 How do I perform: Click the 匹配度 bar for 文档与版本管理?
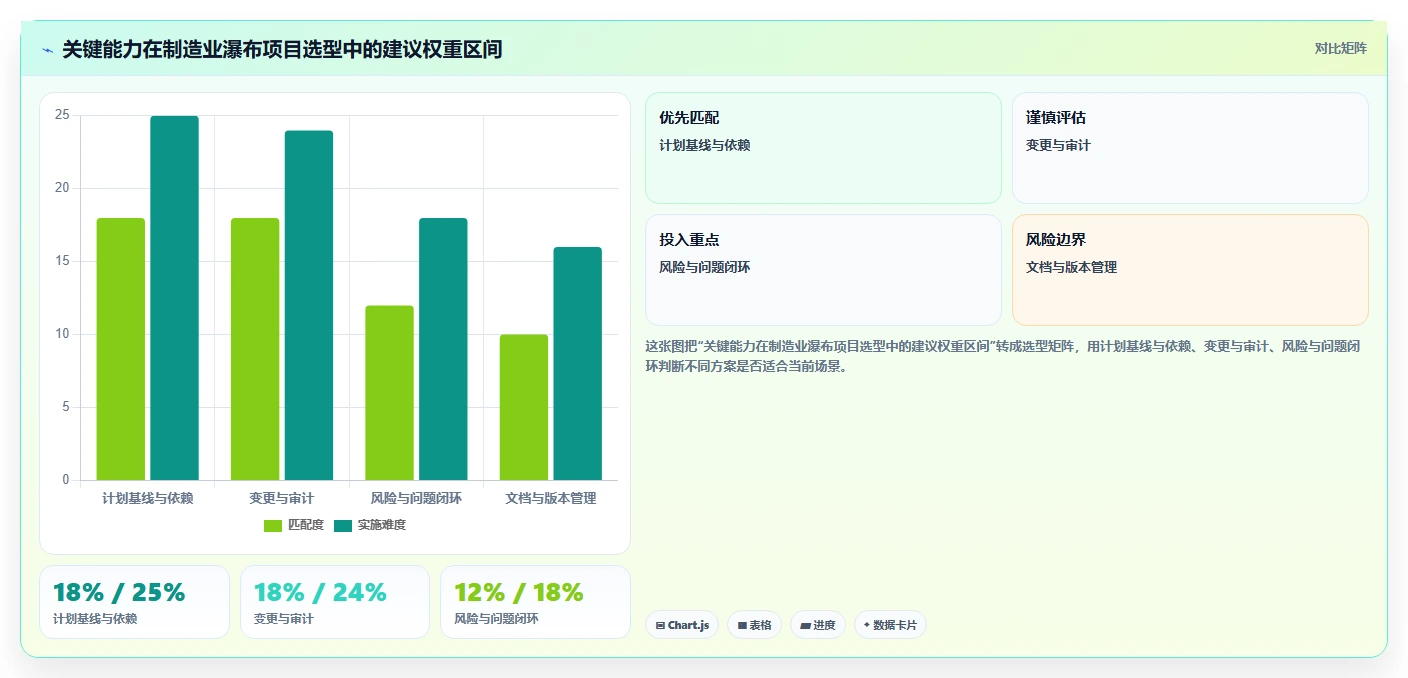(524, 407)
